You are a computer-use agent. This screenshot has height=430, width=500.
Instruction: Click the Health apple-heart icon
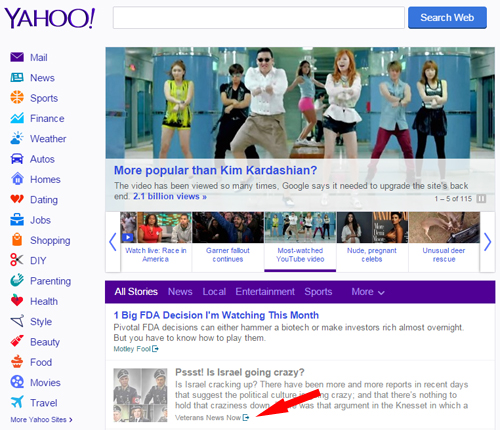click(17, 301)
